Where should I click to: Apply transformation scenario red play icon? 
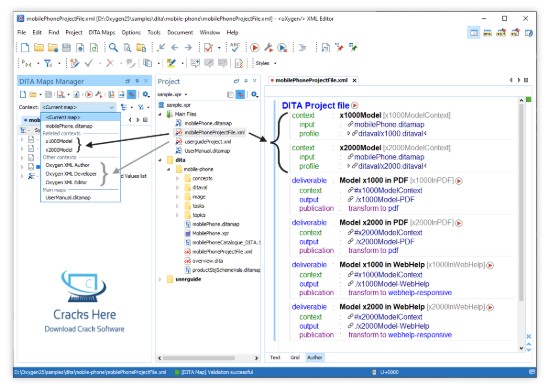[x=255, y=47]
